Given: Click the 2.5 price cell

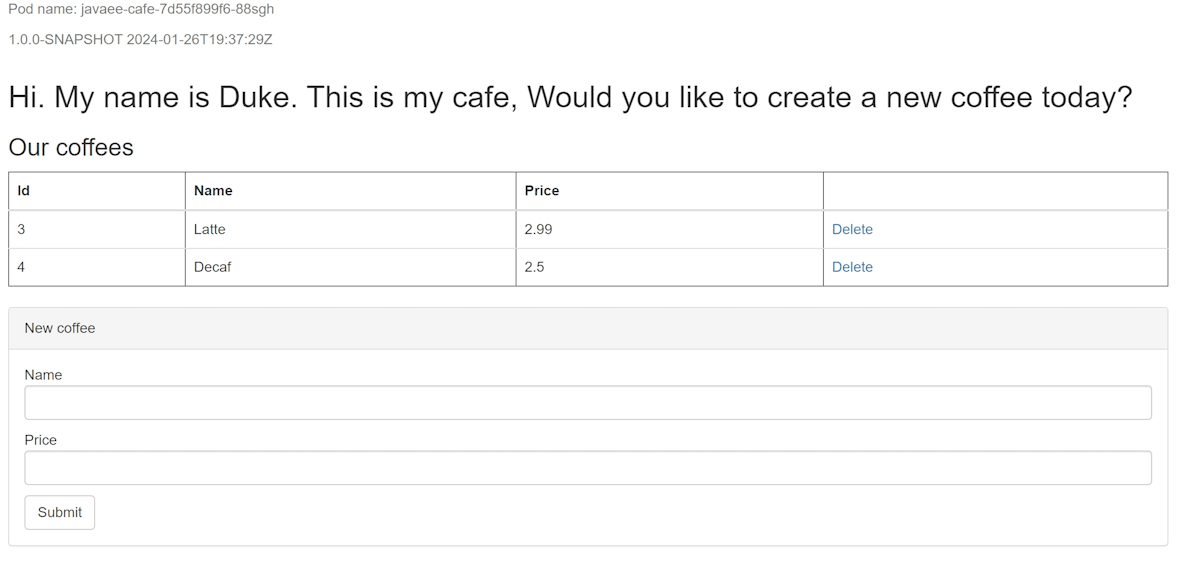Looking at the screenshot, I should point(534,267).
